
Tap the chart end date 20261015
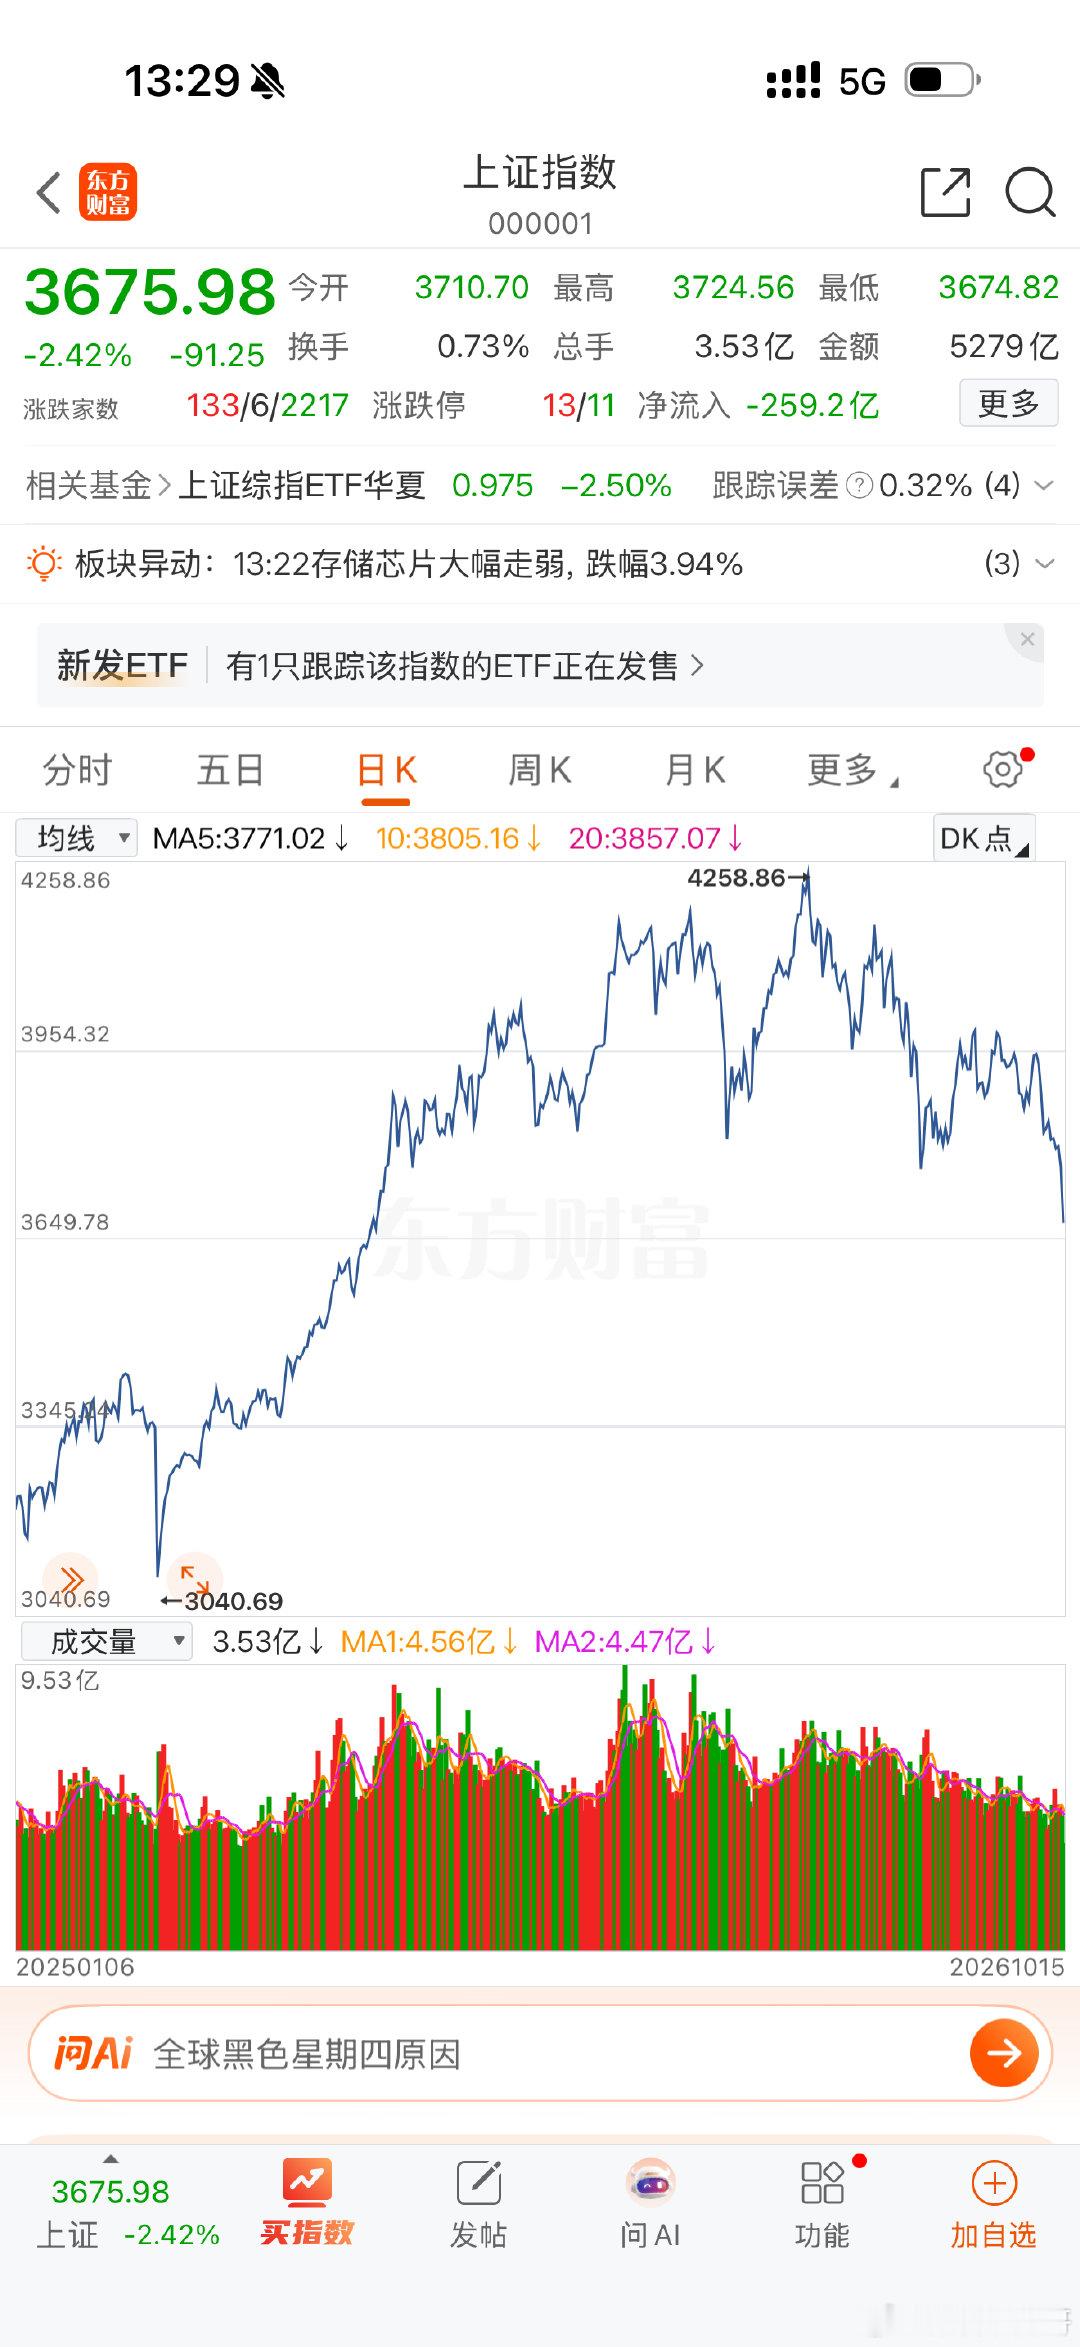click(1006, 1967)
